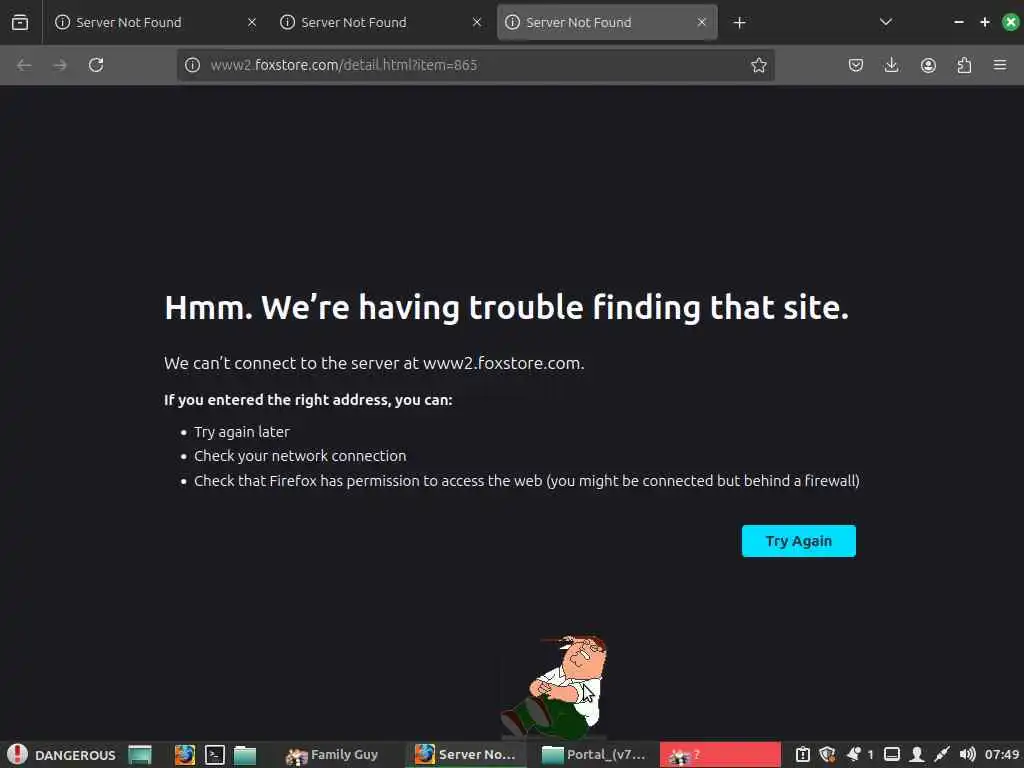Close the active third tab

pos(701,22)
